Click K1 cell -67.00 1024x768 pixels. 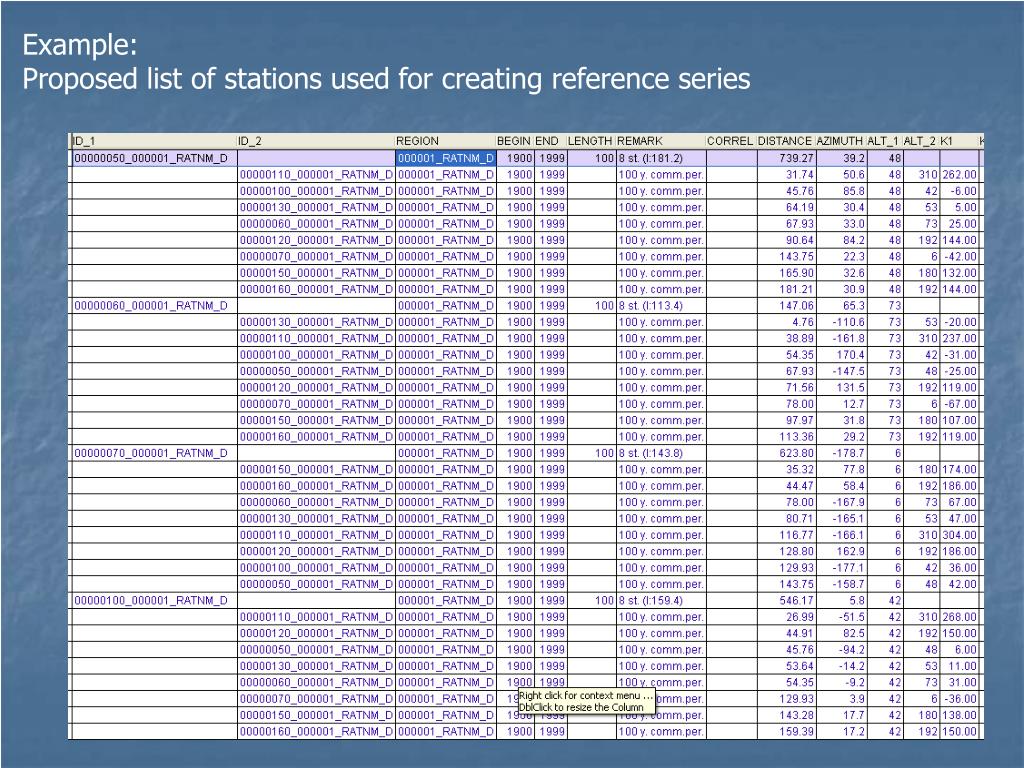pos(959,404)
